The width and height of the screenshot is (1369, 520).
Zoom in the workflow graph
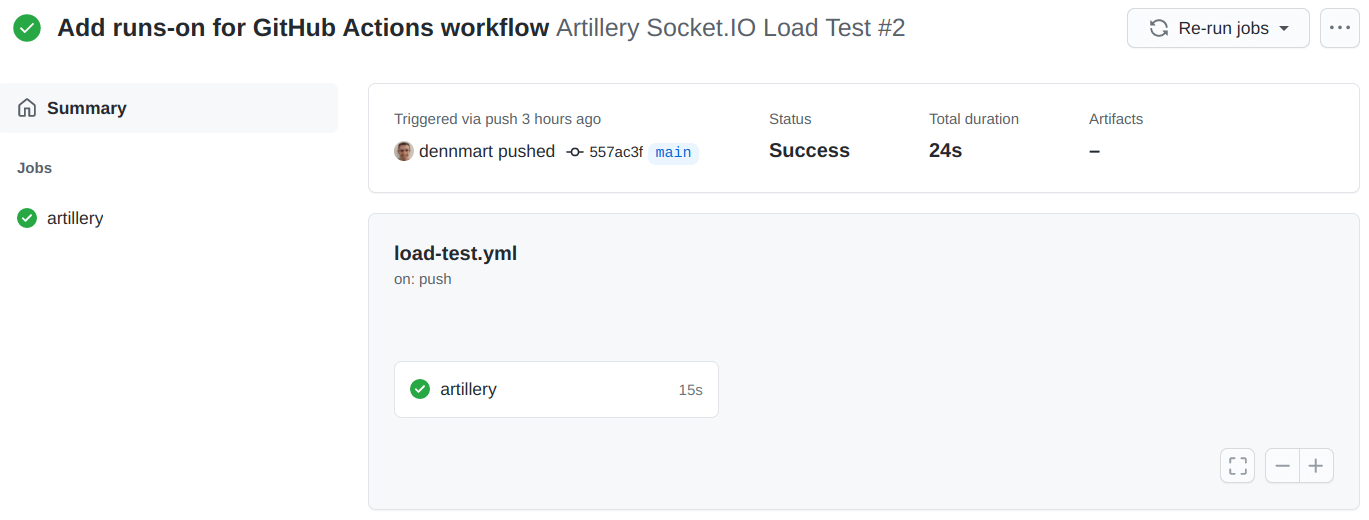coord(1316,465)
